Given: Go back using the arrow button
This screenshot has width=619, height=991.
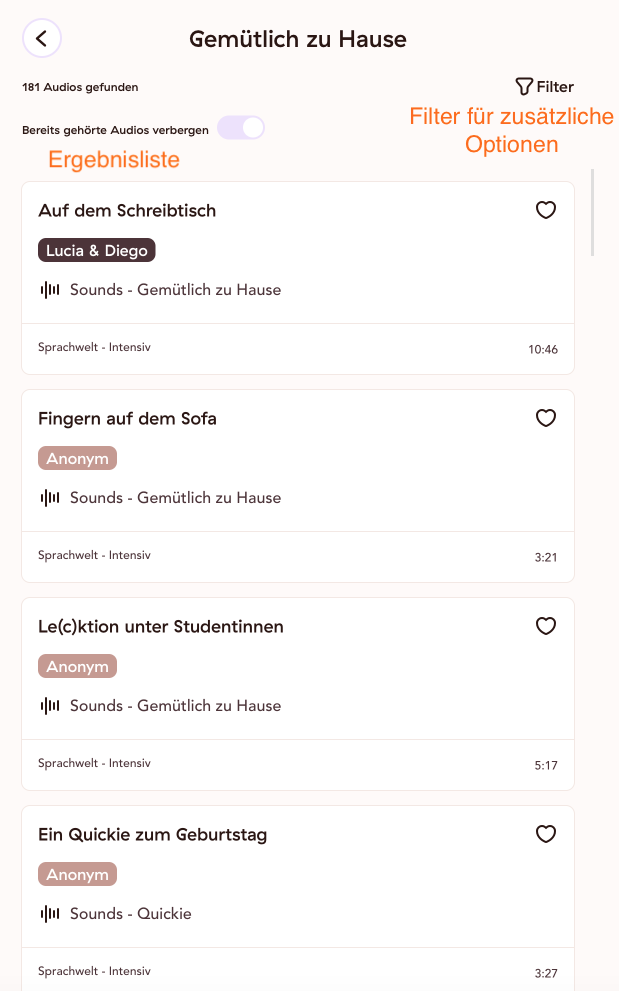Looking at the screenshot, I should click(42, 39).
